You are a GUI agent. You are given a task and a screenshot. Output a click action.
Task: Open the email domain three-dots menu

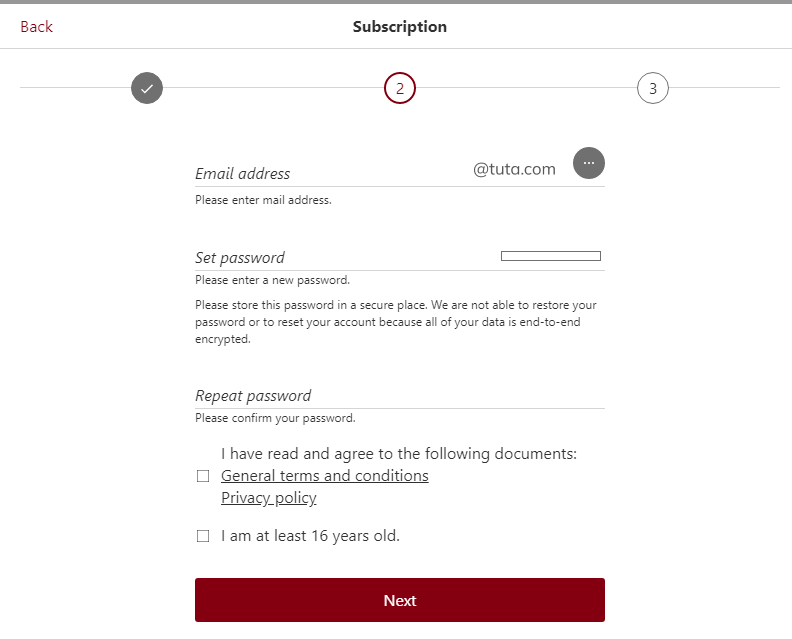[589, 163]
